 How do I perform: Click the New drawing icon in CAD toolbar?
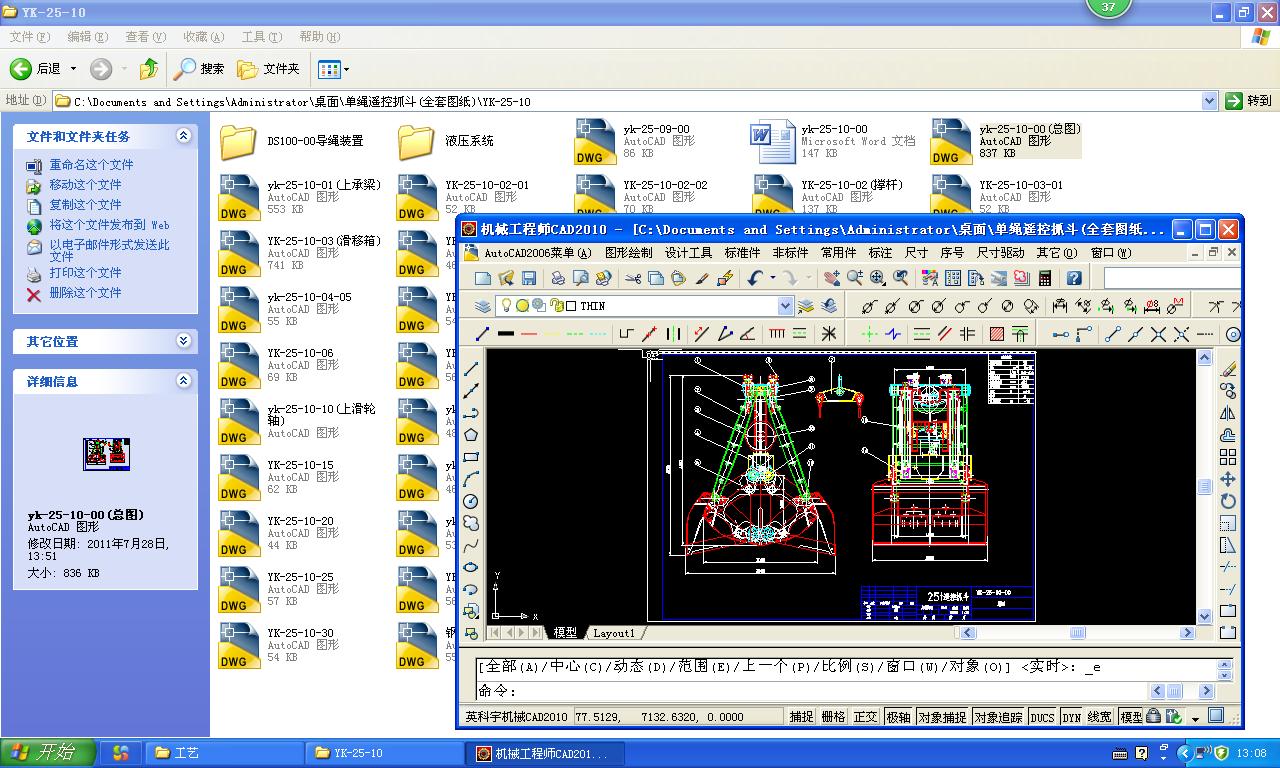(483, 278)
